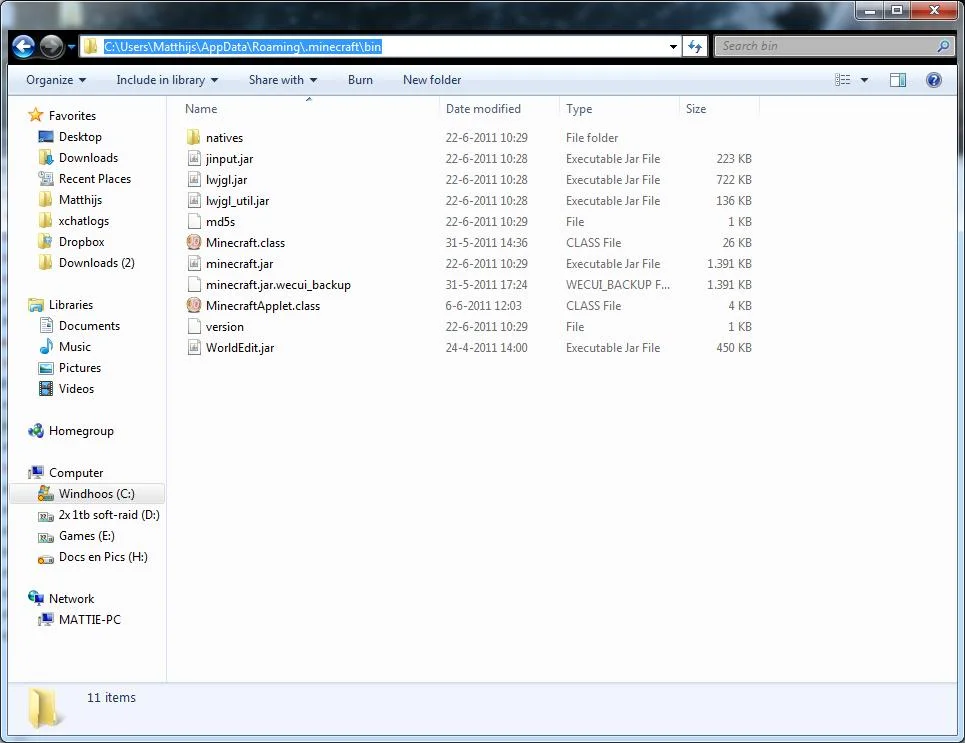Select the Windhoos (C:) drive
Image resolution: width=965 pixels, height=743 pixels.
click(x=87, y=494)
